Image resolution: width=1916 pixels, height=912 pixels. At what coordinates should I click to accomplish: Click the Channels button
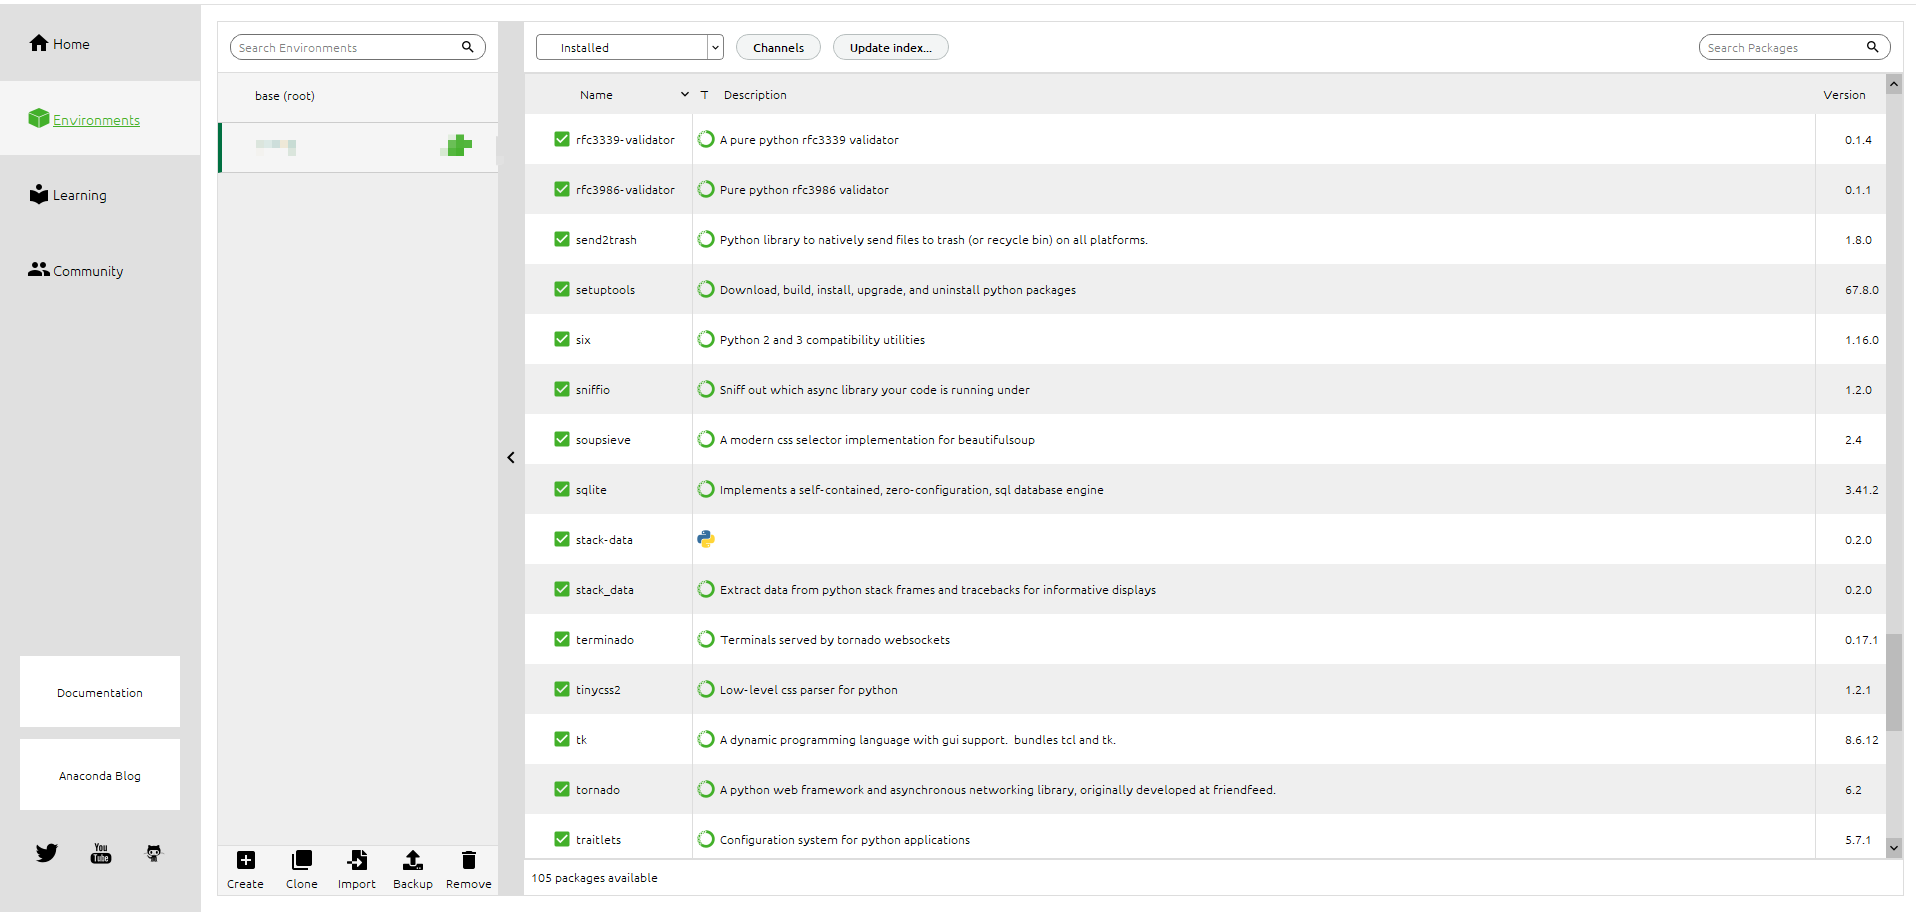pyautogui.click(x=778, y=47)
